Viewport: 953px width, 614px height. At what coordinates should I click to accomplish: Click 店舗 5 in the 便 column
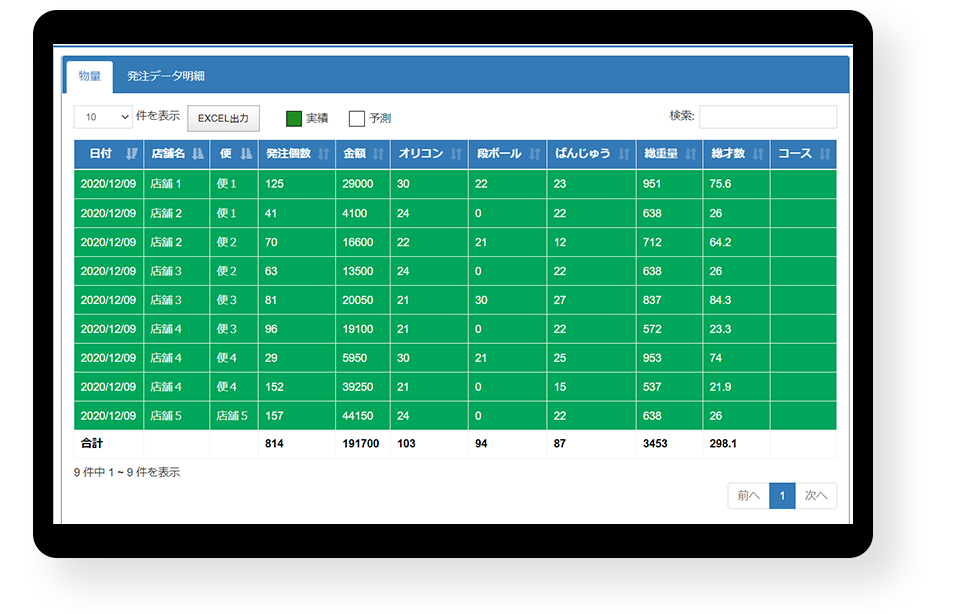tap(232, 416)
